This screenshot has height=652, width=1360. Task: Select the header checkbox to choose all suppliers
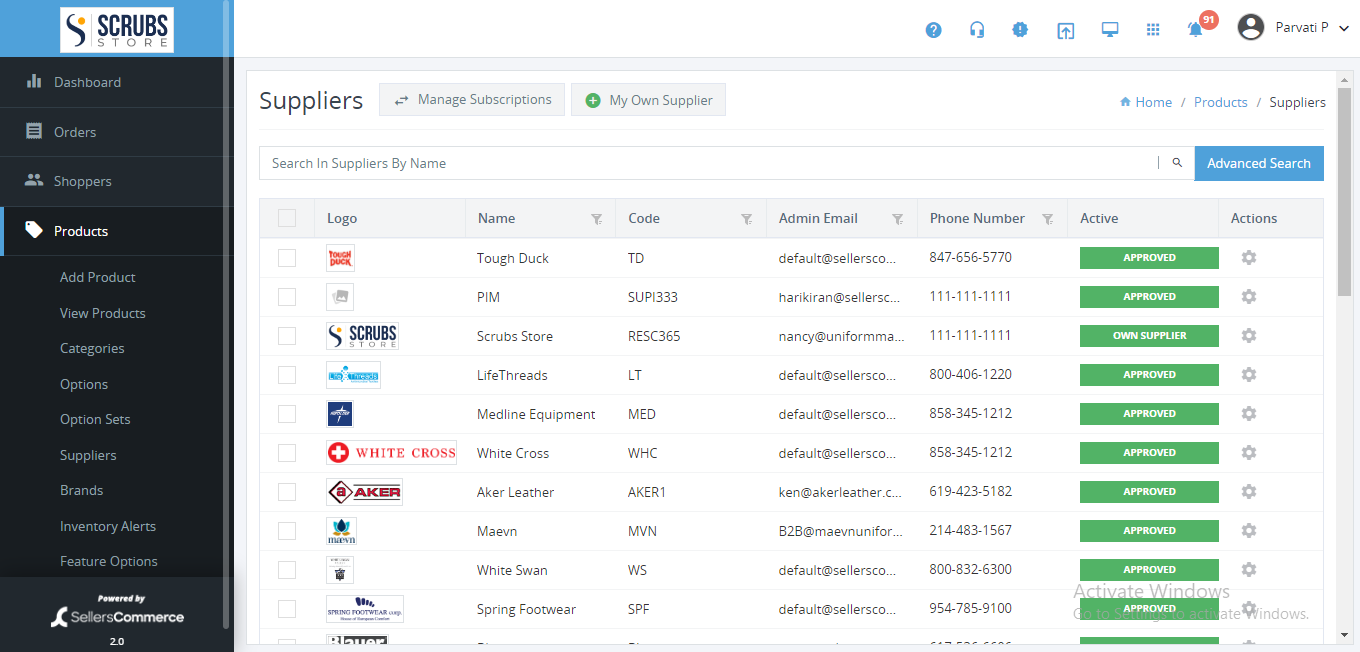(287, 217)
